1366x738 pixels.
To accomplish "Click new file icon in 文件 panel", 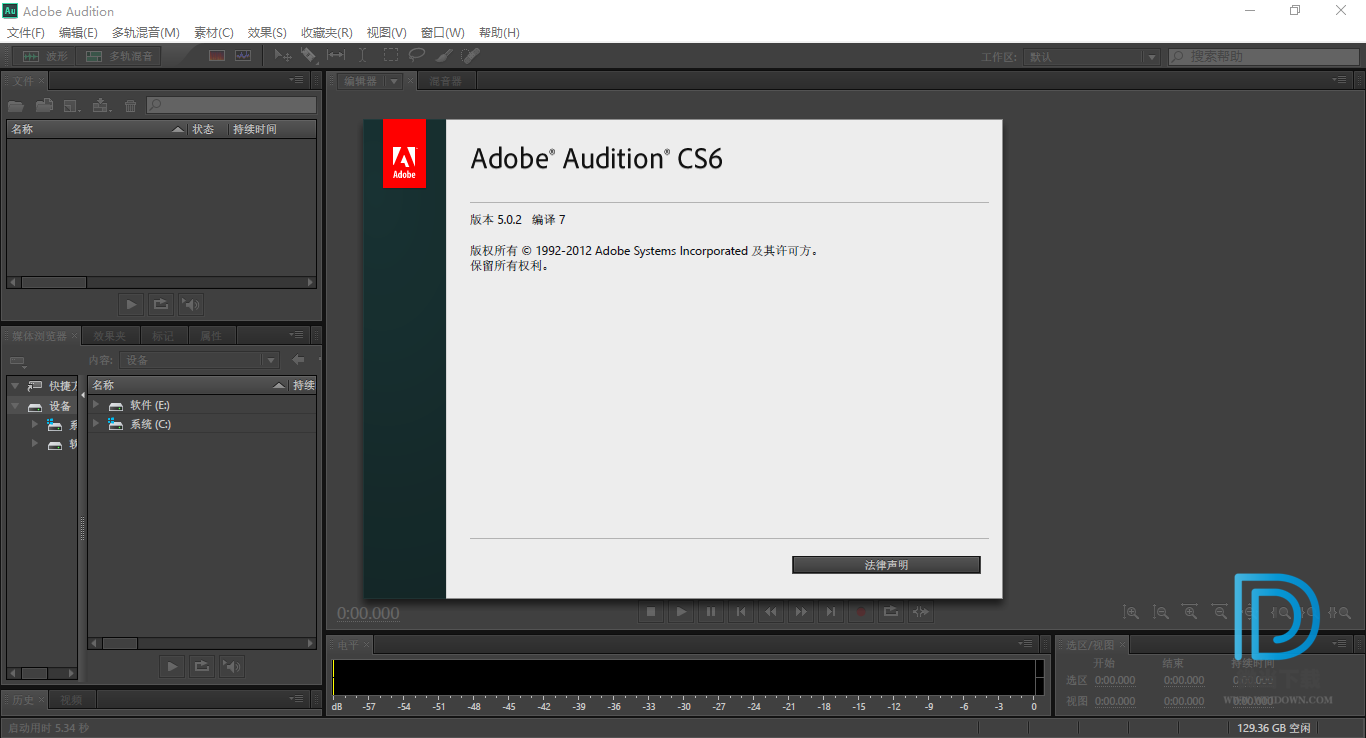I will pyautogui.click(x=72, y=105).
